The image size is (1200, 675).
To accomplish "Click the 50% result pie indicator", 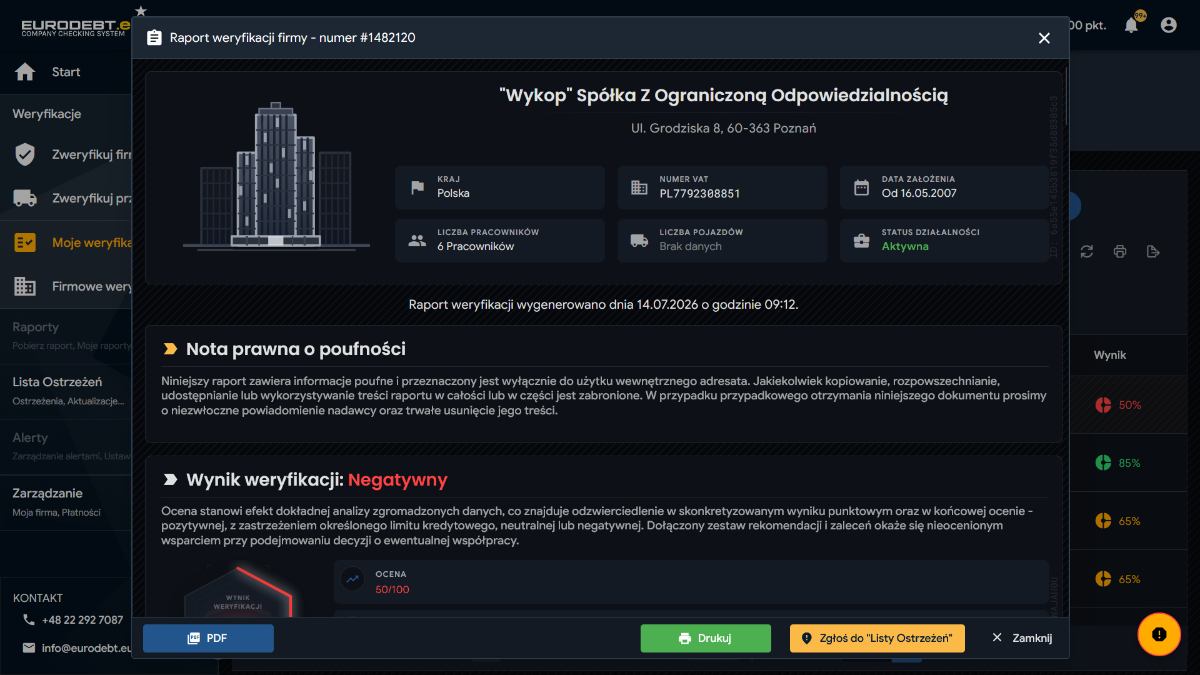I will coord(1104,405).
